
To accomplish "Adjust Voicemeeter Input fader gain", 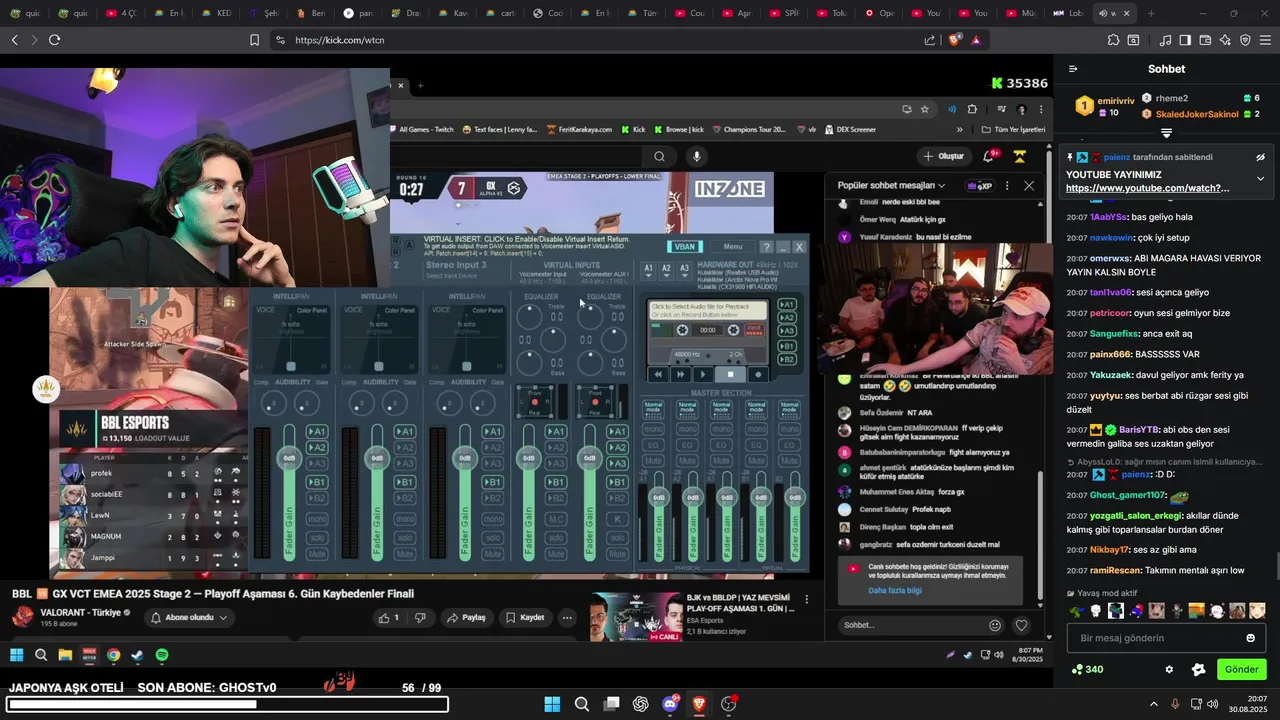I will (x=528, y=458).
